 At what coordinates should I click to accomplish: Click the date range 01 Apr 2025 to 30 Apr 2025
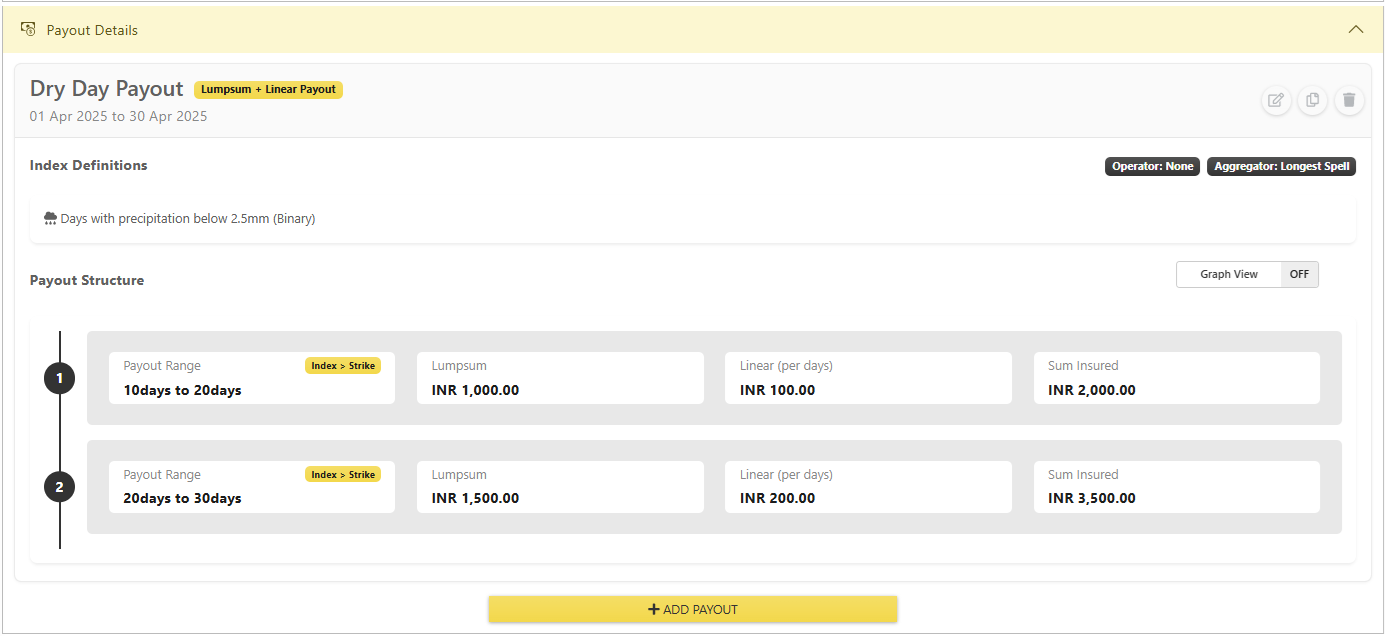(x=119, y=116)
